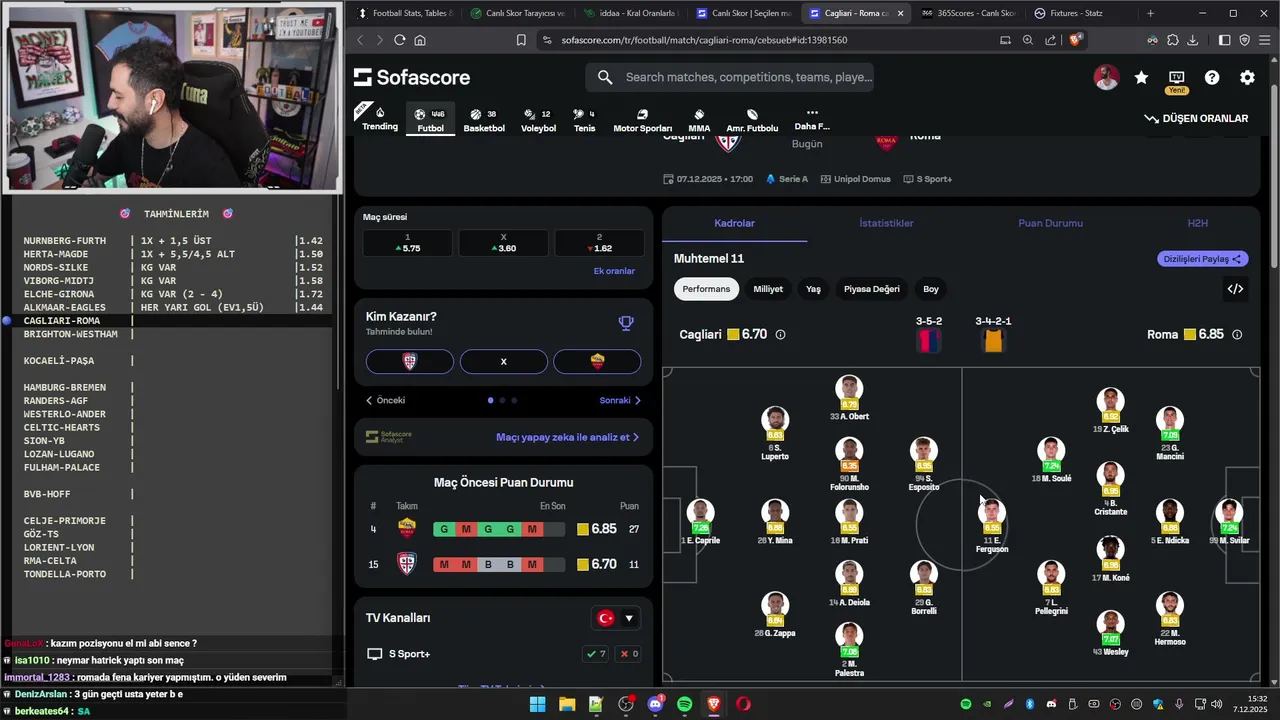Select away win odds 1.62

pyautogui.click(x=599, y=243)
